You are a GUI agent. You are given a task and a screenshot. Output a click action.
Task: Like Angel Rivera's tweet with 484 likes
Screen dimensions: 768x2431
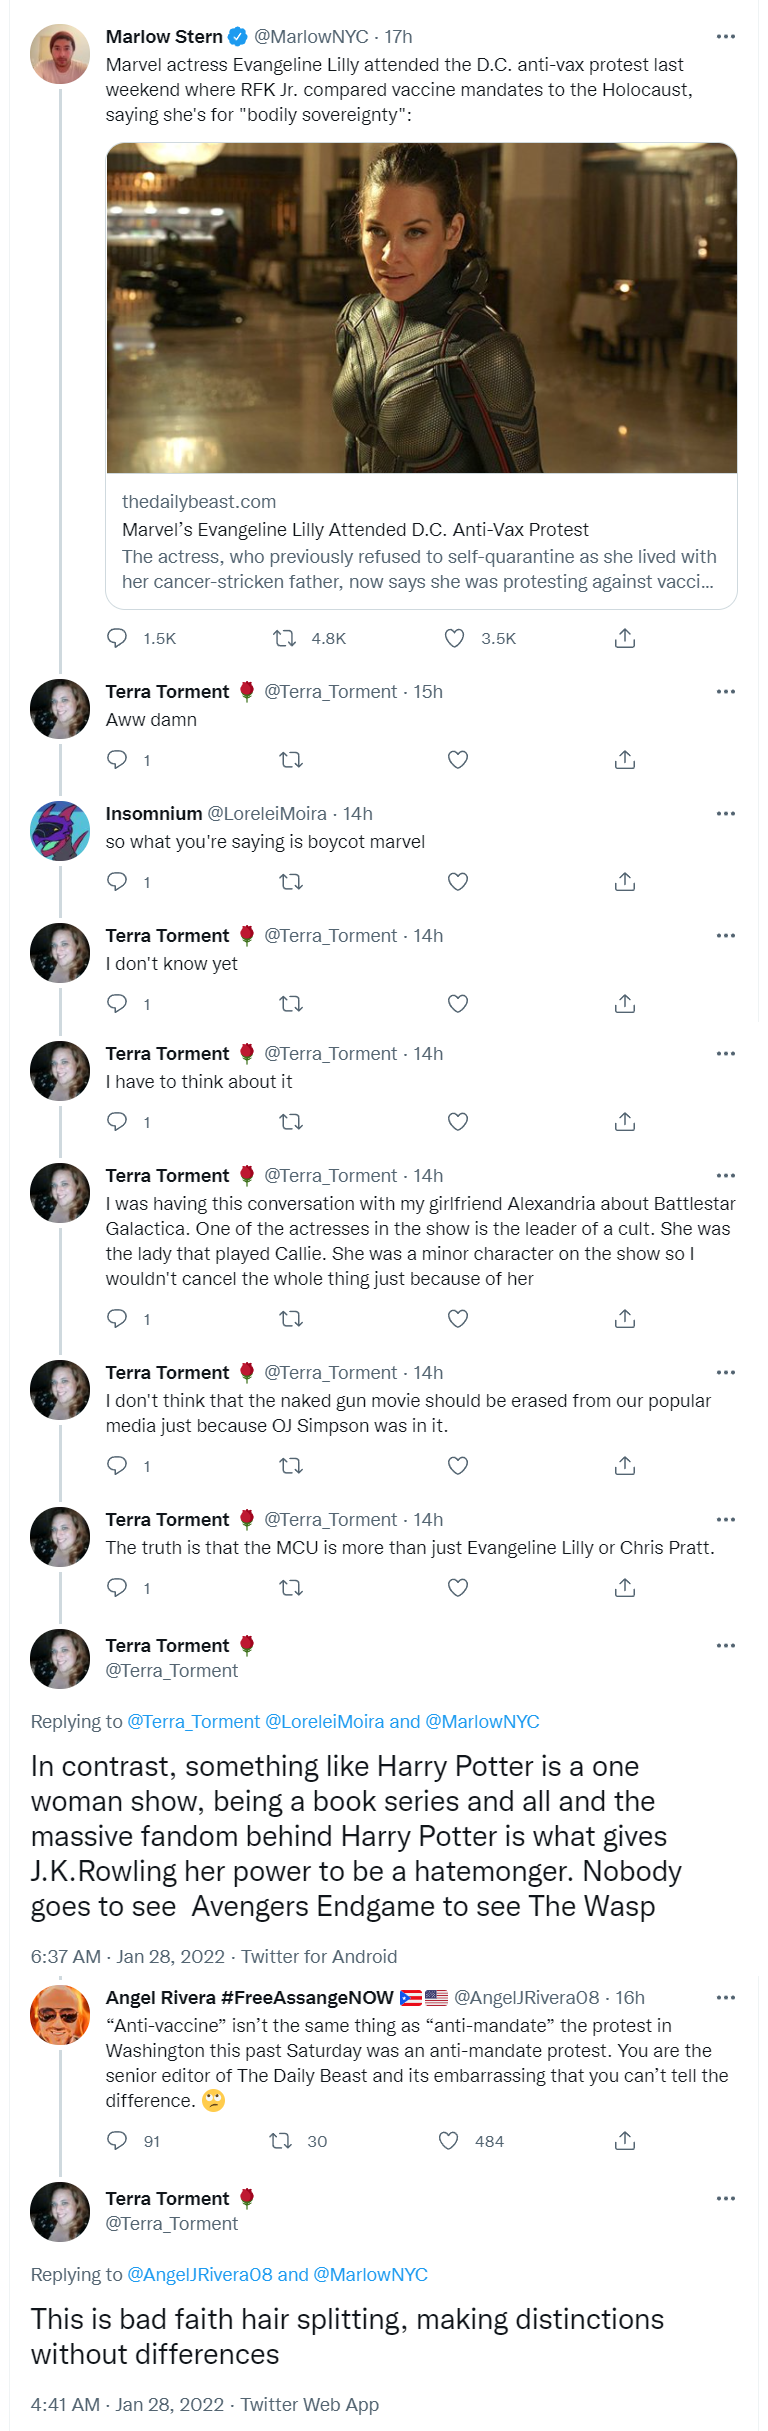[449, 2141]
